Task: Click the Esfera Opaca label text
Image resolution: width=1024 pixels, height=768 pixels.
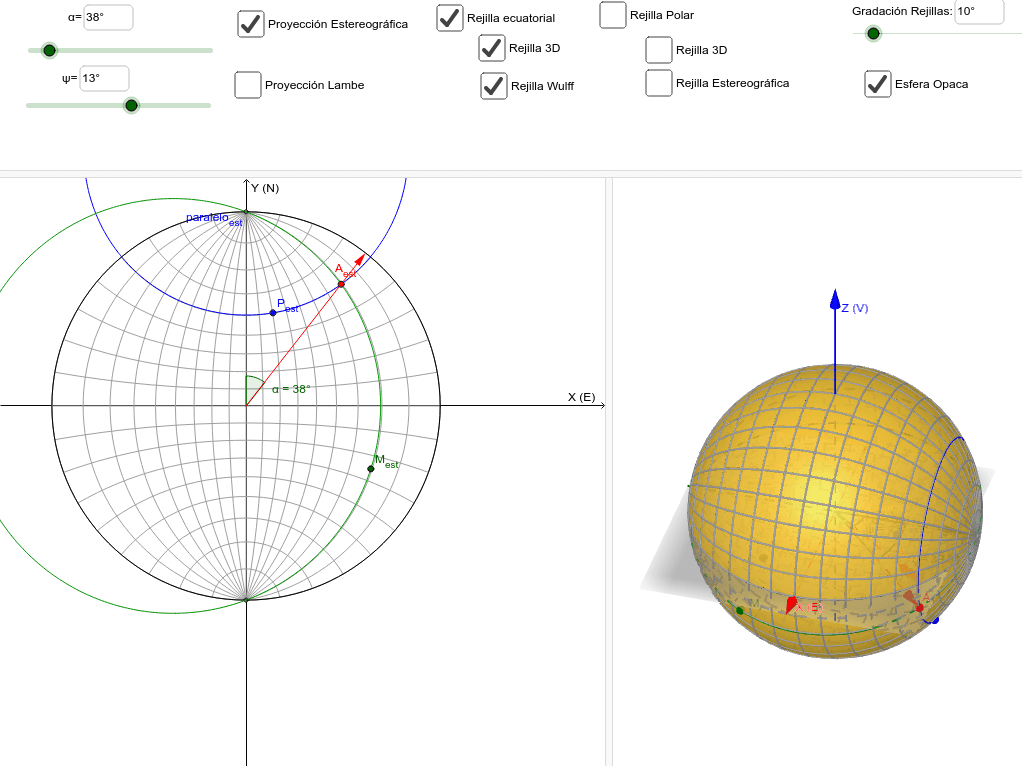Action: pyautogui.click(x=931, y=84)
